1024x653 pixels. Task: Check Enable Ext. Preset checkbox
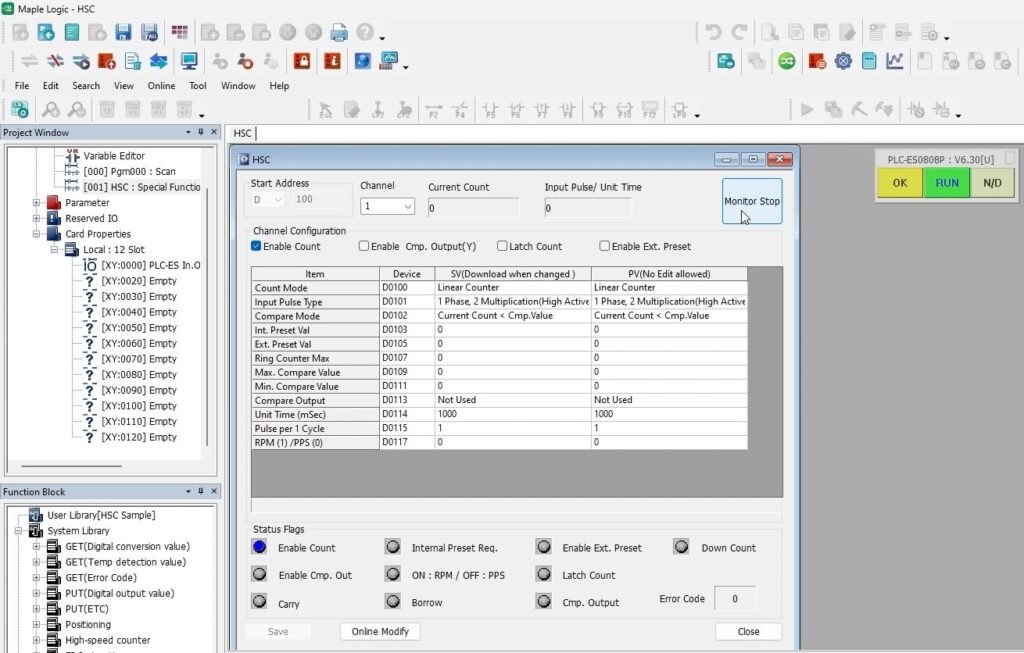[x=604, y=246]
